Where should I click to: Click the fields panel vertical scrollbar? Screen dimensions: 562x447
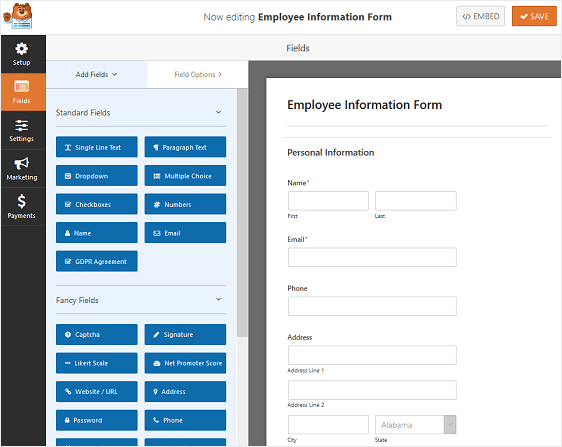pos(242,213)
